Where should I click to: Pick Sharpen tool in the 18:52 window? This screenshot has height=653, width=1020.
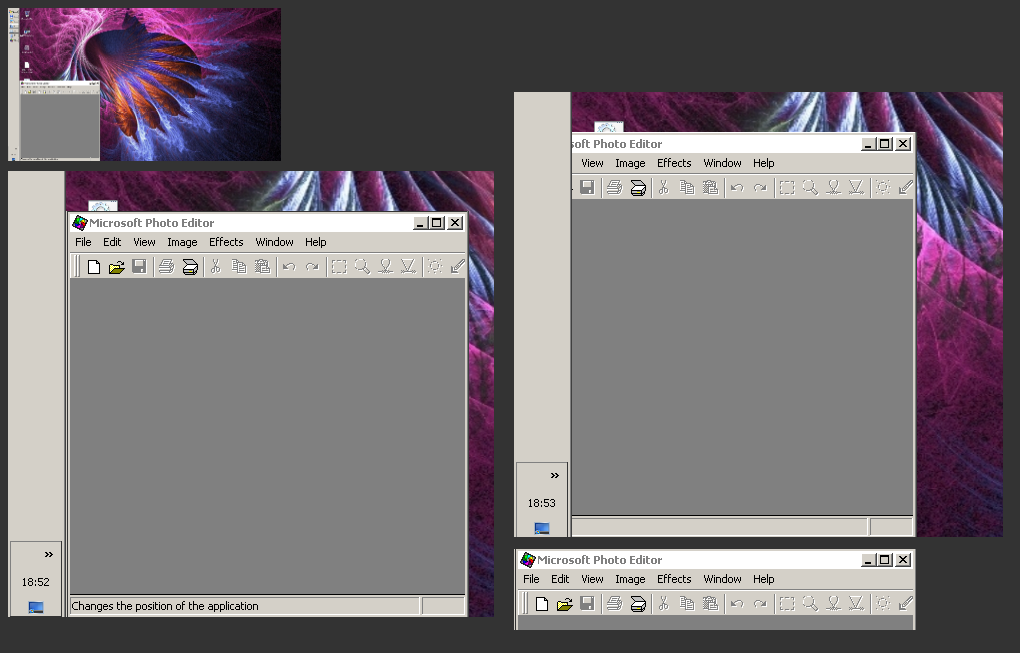pos(409,267)
